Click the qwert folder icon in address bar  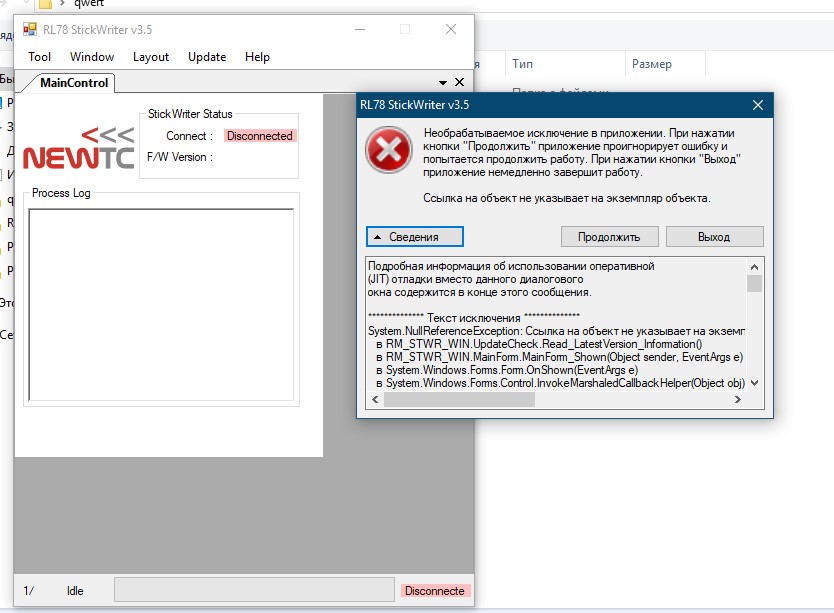(45, 3)
